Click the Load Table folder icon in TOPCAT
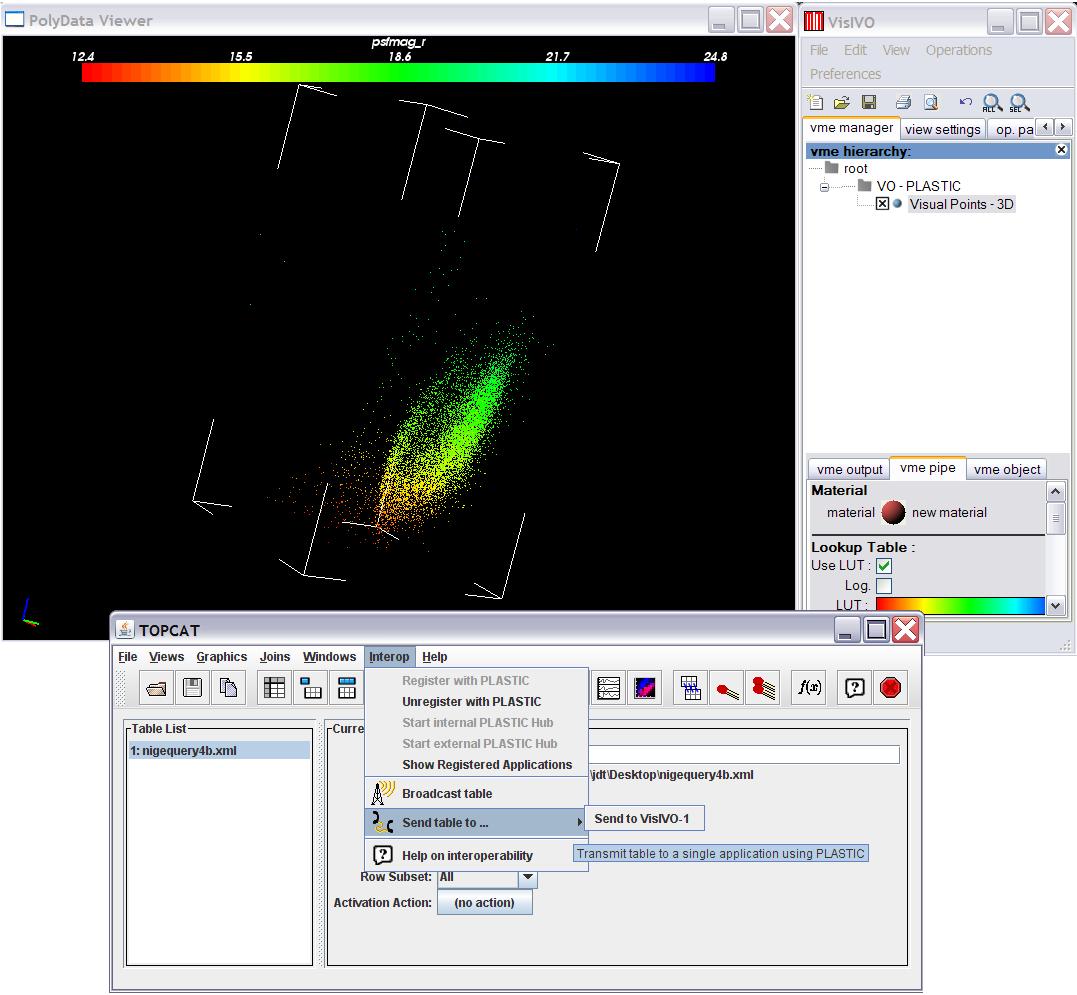 (x=157, y=688)
